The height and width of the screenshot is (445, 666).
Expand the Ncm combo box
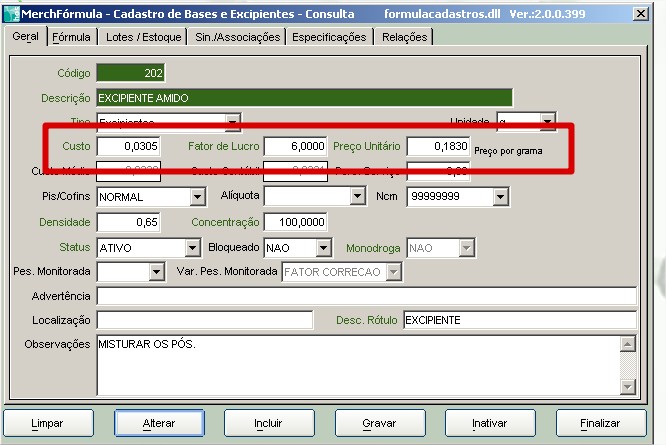click(500, 197)
